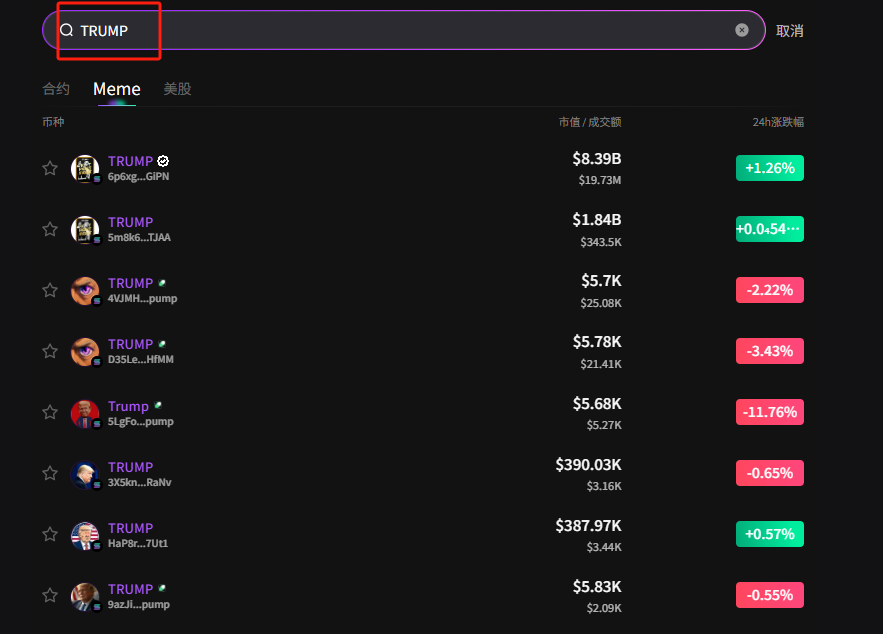
Task: Open token avatar for 6p6xg...GiPN
Action: (85, 168)
